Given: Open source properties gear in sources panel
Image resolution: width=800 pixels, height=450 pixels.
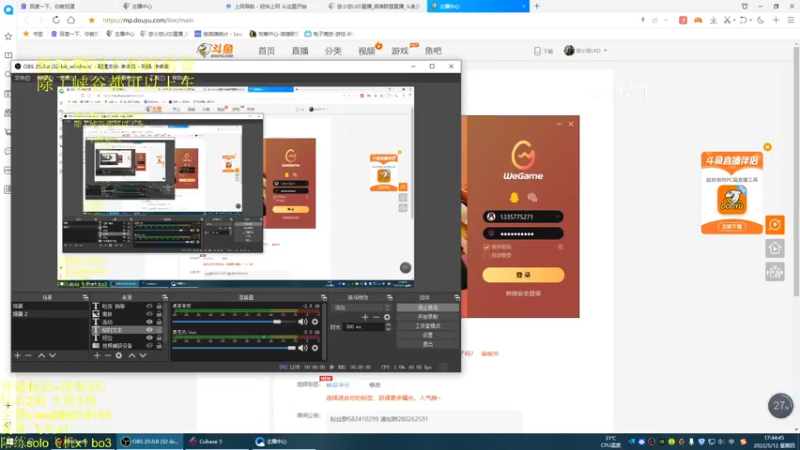Looking at the screenshot, I should click(x=119, y=355).
